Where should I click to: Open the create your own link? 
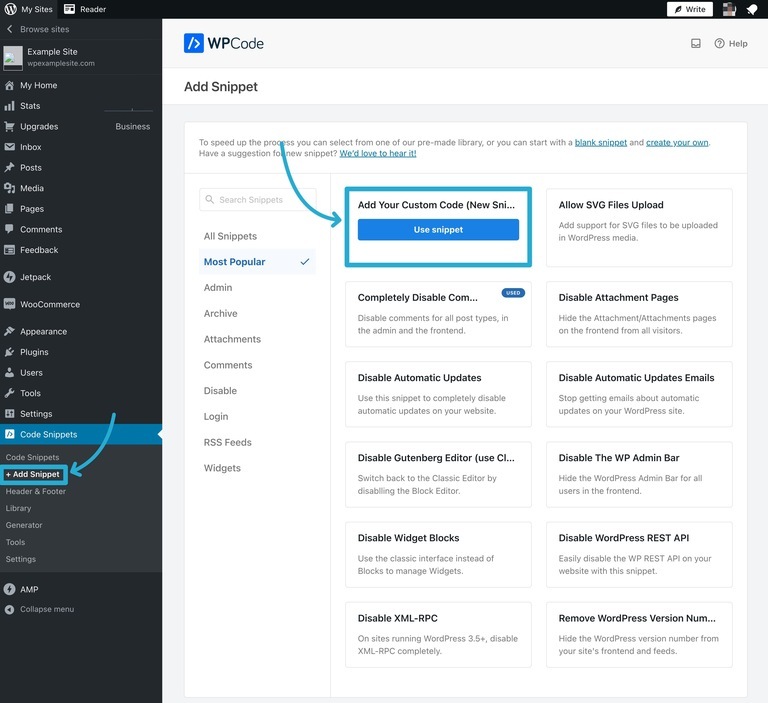point(677,143)
